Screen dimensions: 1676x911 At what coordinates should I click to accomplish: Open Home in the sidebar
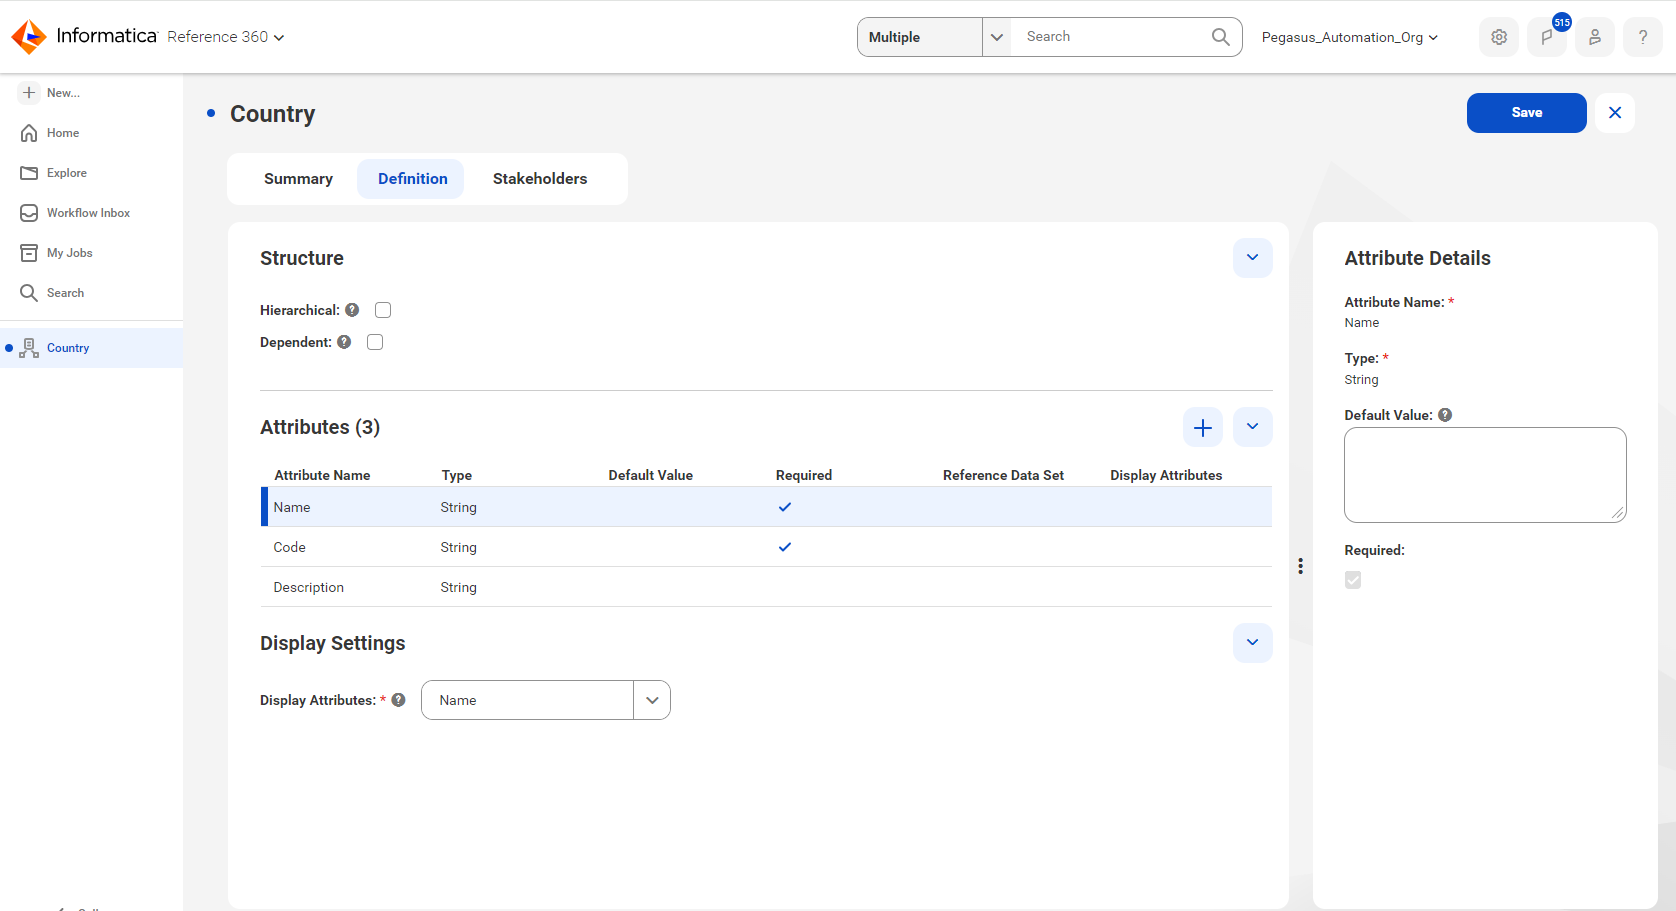tap(63, 133)
